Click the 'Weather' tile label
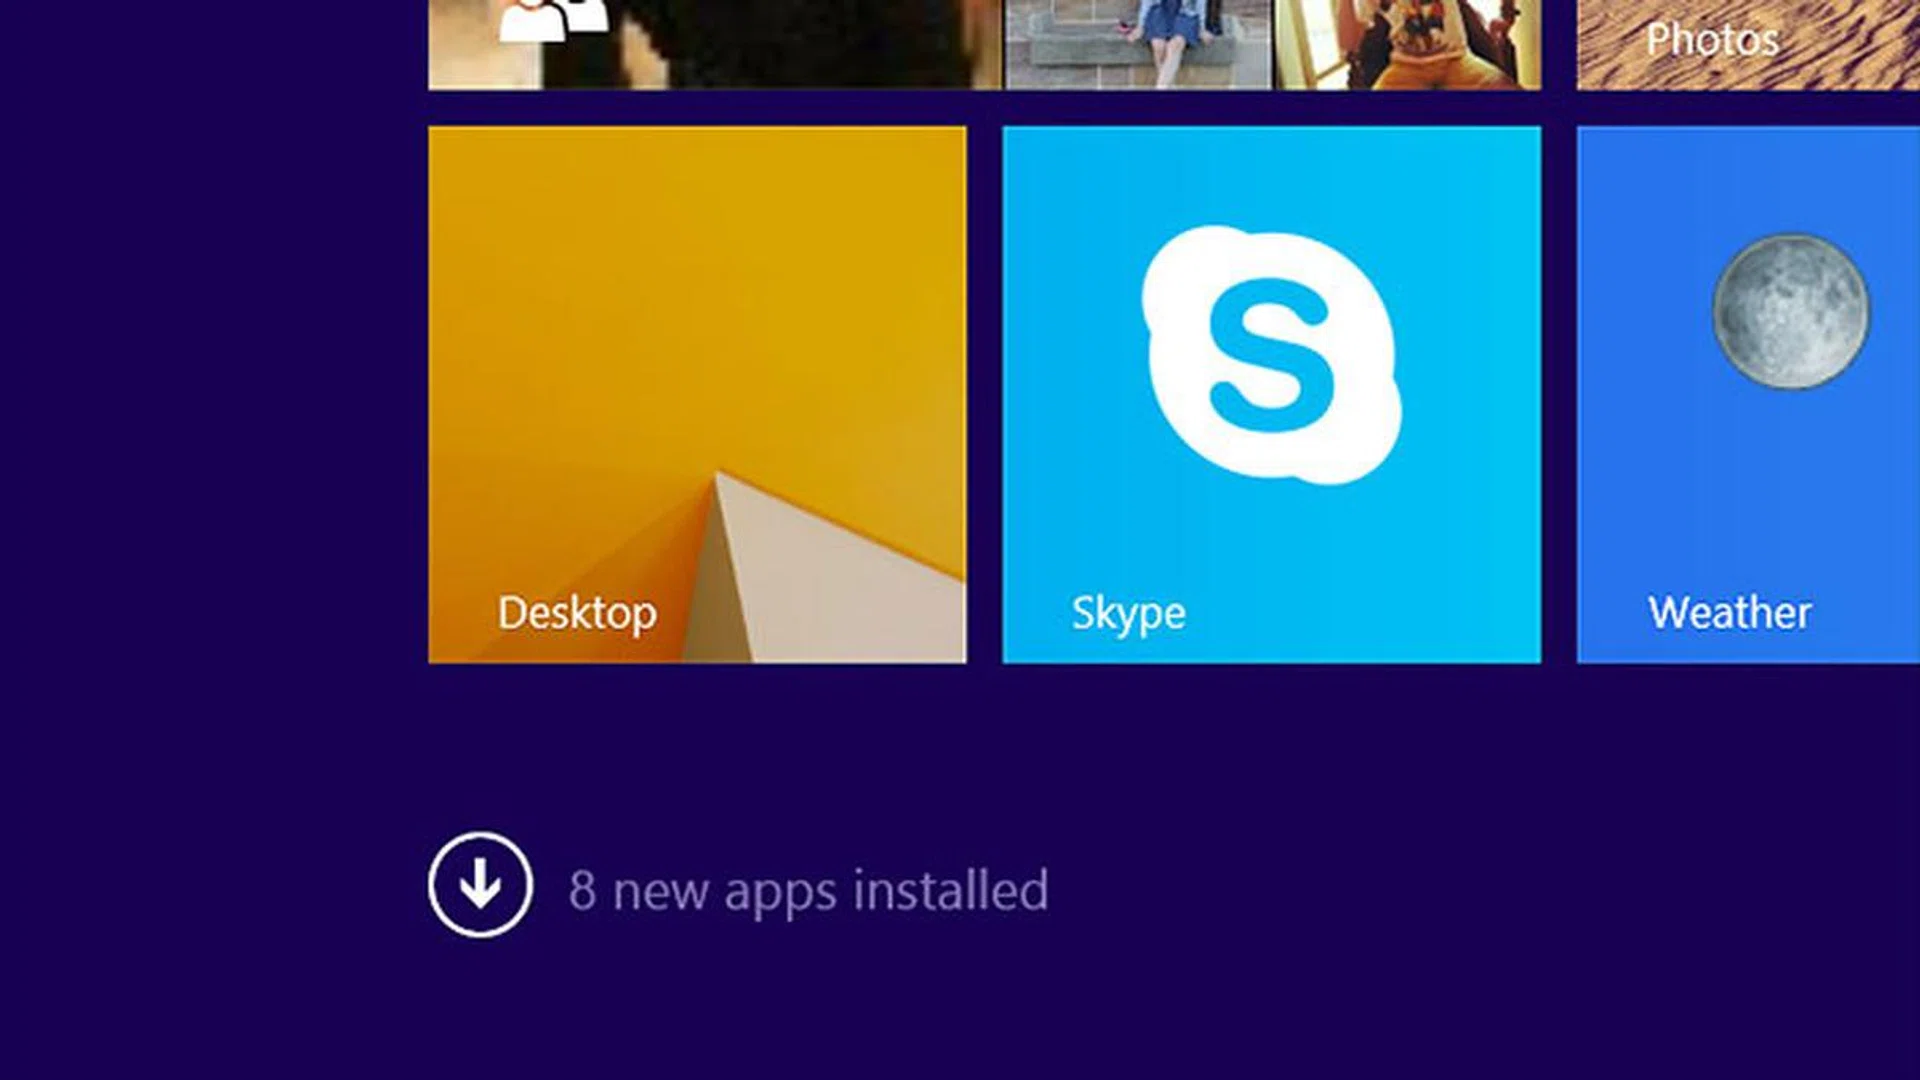Viewport: 1920px width, 1080px height. [x=1729, y=613]
